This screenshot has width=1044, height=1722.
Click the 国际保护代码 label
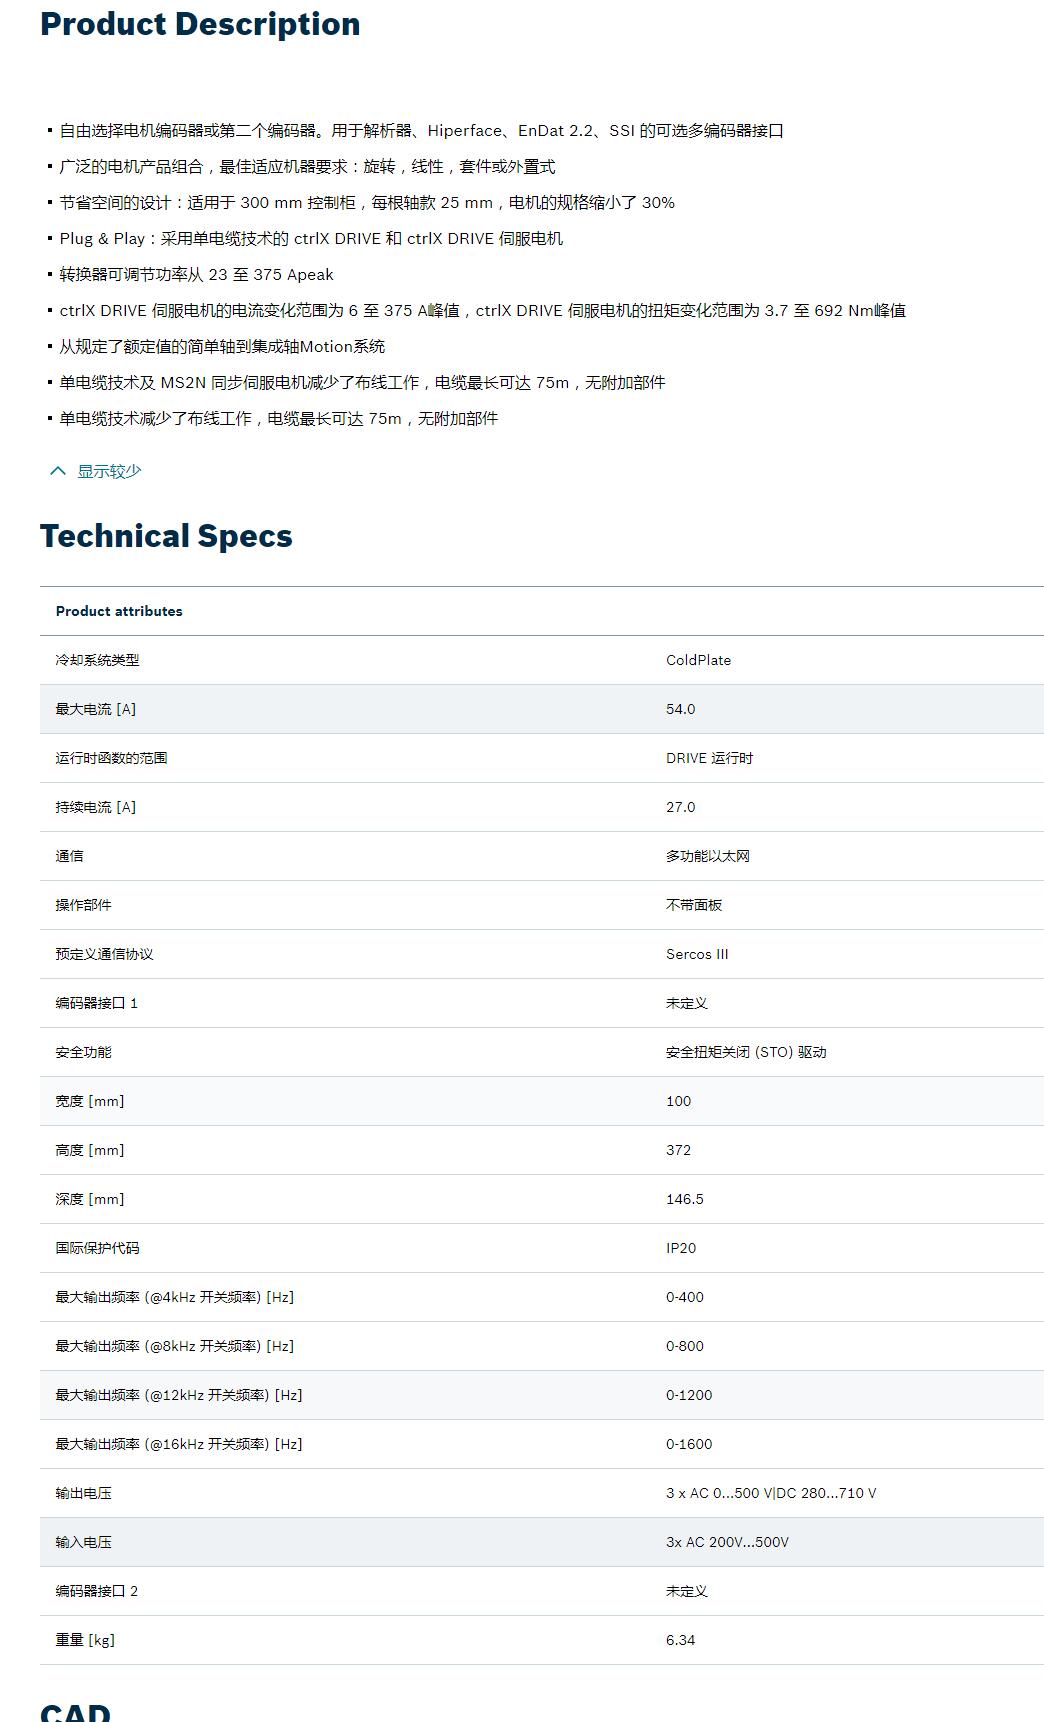(97, 1248)
